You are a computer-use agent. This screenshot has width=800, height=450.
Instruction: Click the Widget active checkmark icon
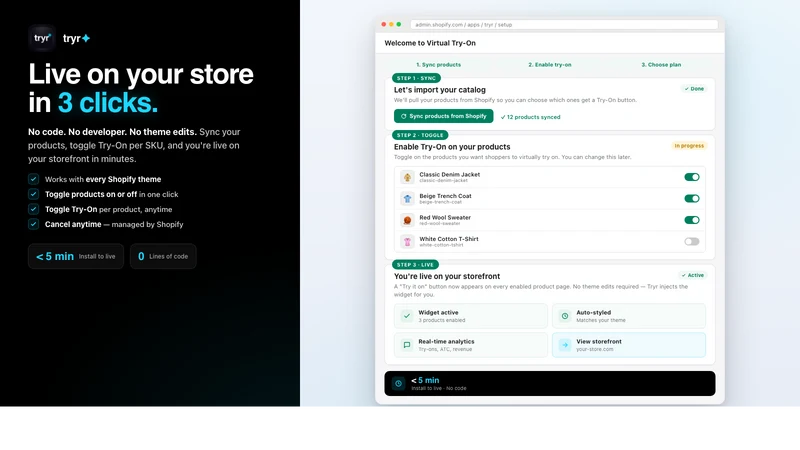[407, 316]
